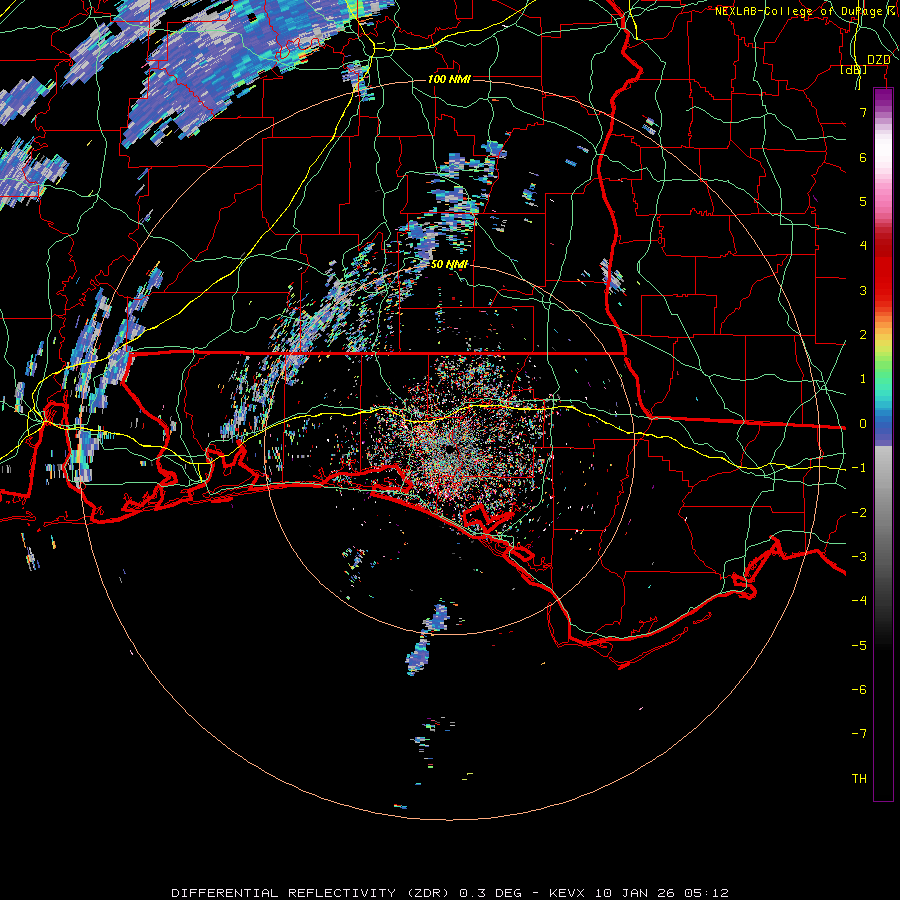The height and width of the screenshot is (900, 900).
Task: Select the 1 value on the color scale
Action: click(863, 379)
